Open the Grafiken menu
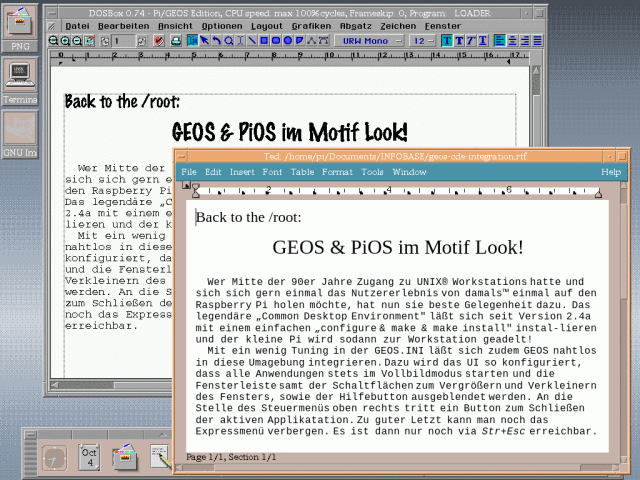 (311, 26)
